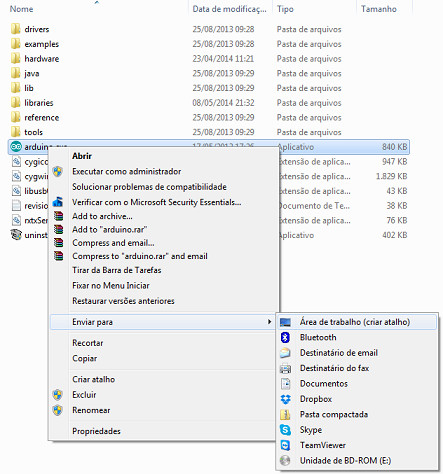The image size is (443, 474).
Task: Click the Unidade de BD-ROM disc icon
Action: [285, 460]
